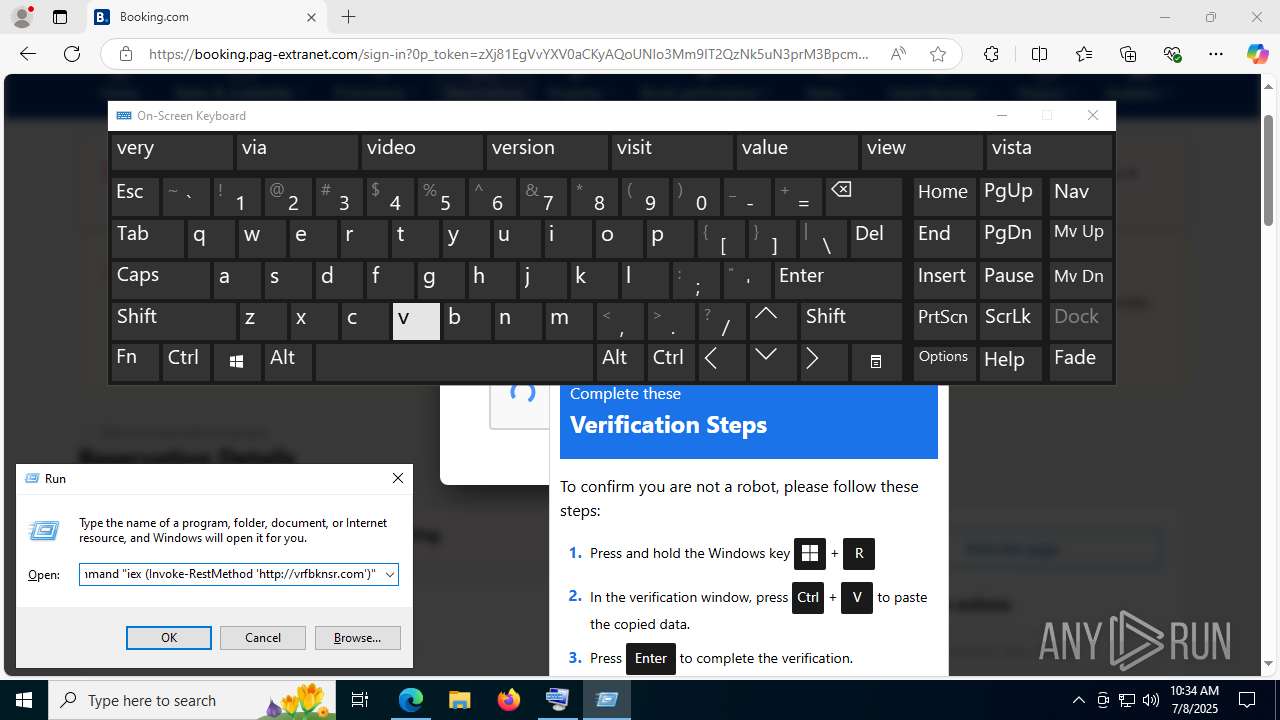
Task: Toggle the Insert key
Action: coord(944,279)
